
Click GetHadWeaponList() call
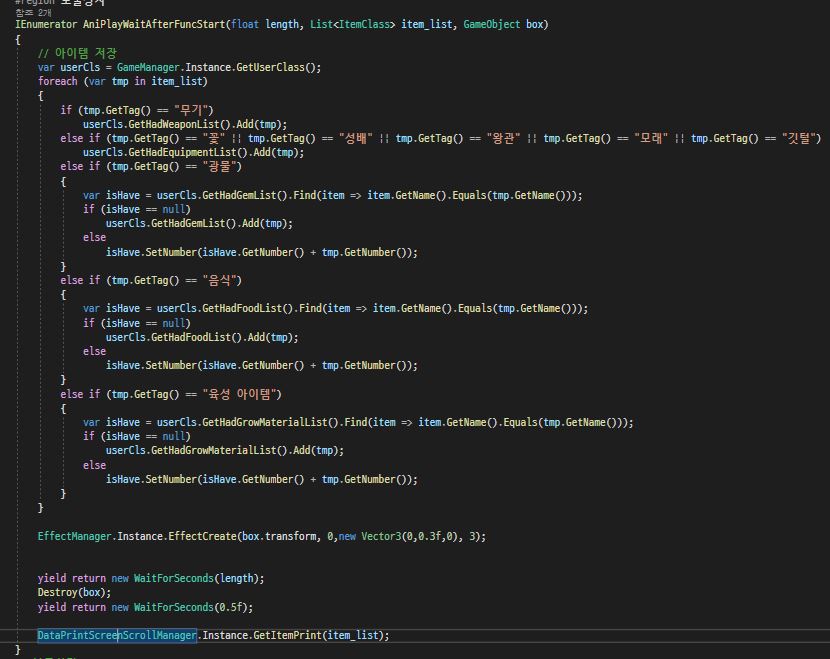point(179,124)
